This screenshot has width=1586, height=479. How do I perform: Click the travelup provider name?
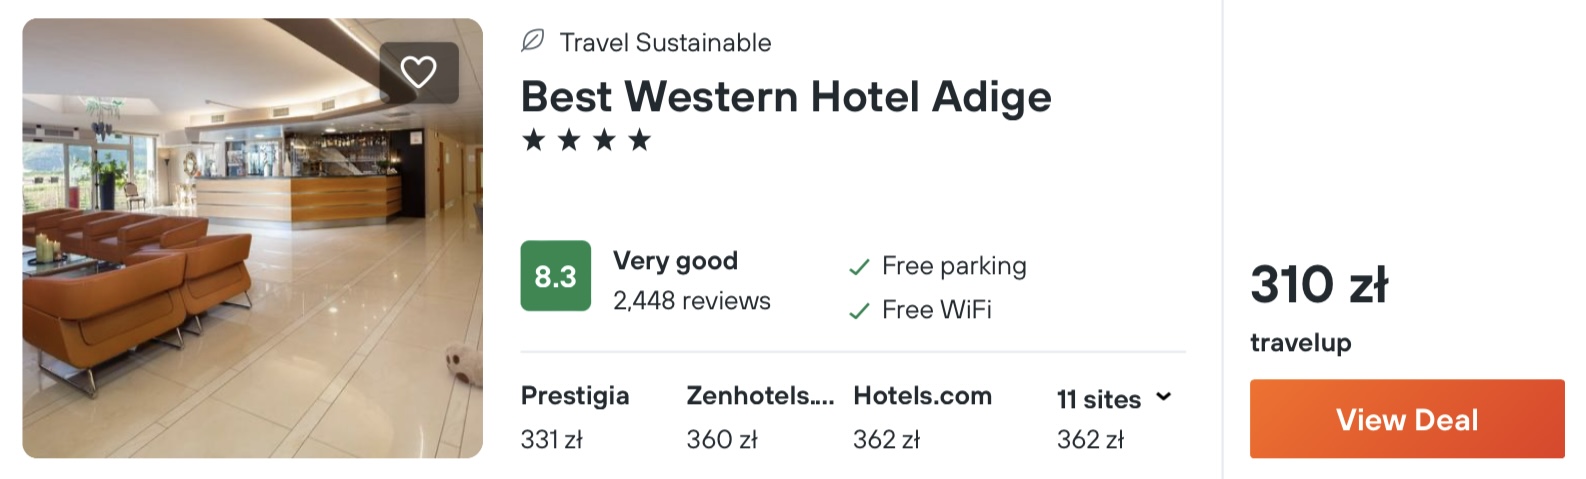(1300, 343)
